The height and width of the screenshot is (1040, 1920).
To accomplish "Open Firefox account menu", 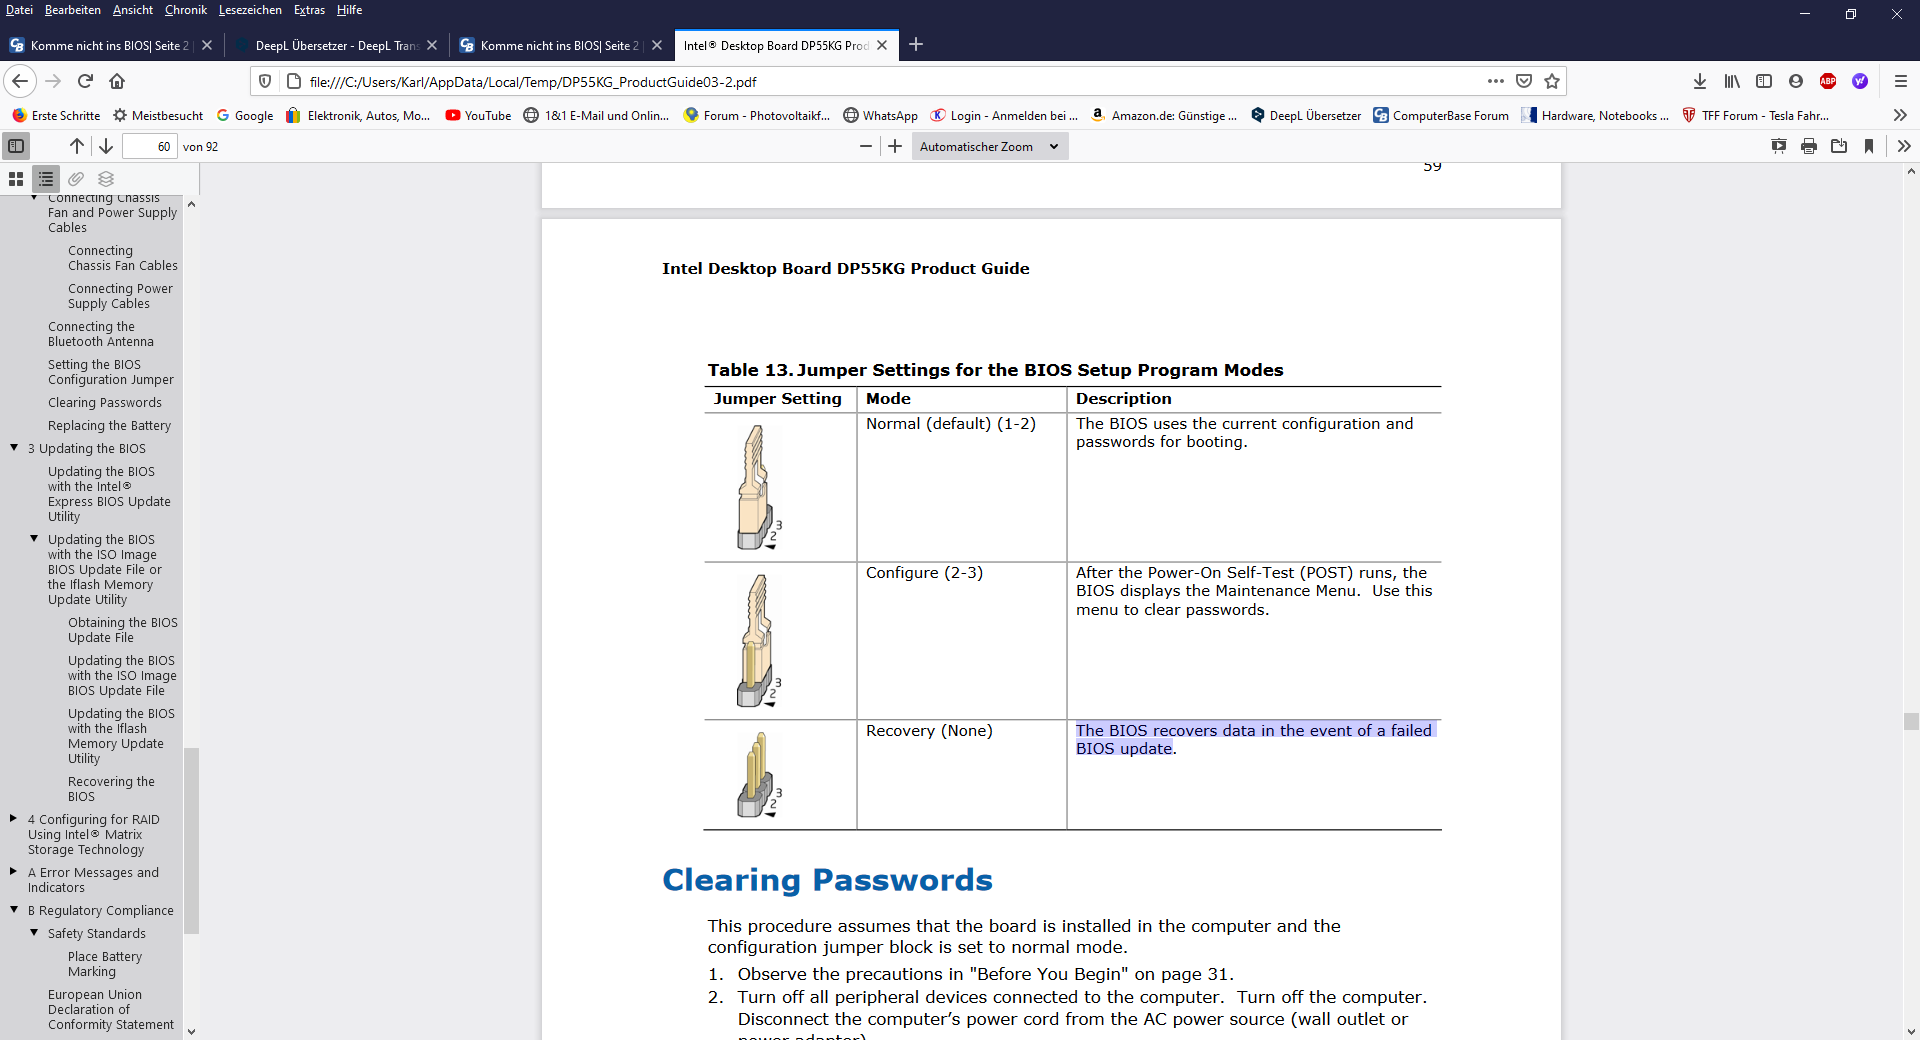I will [x=1796, y=81].
